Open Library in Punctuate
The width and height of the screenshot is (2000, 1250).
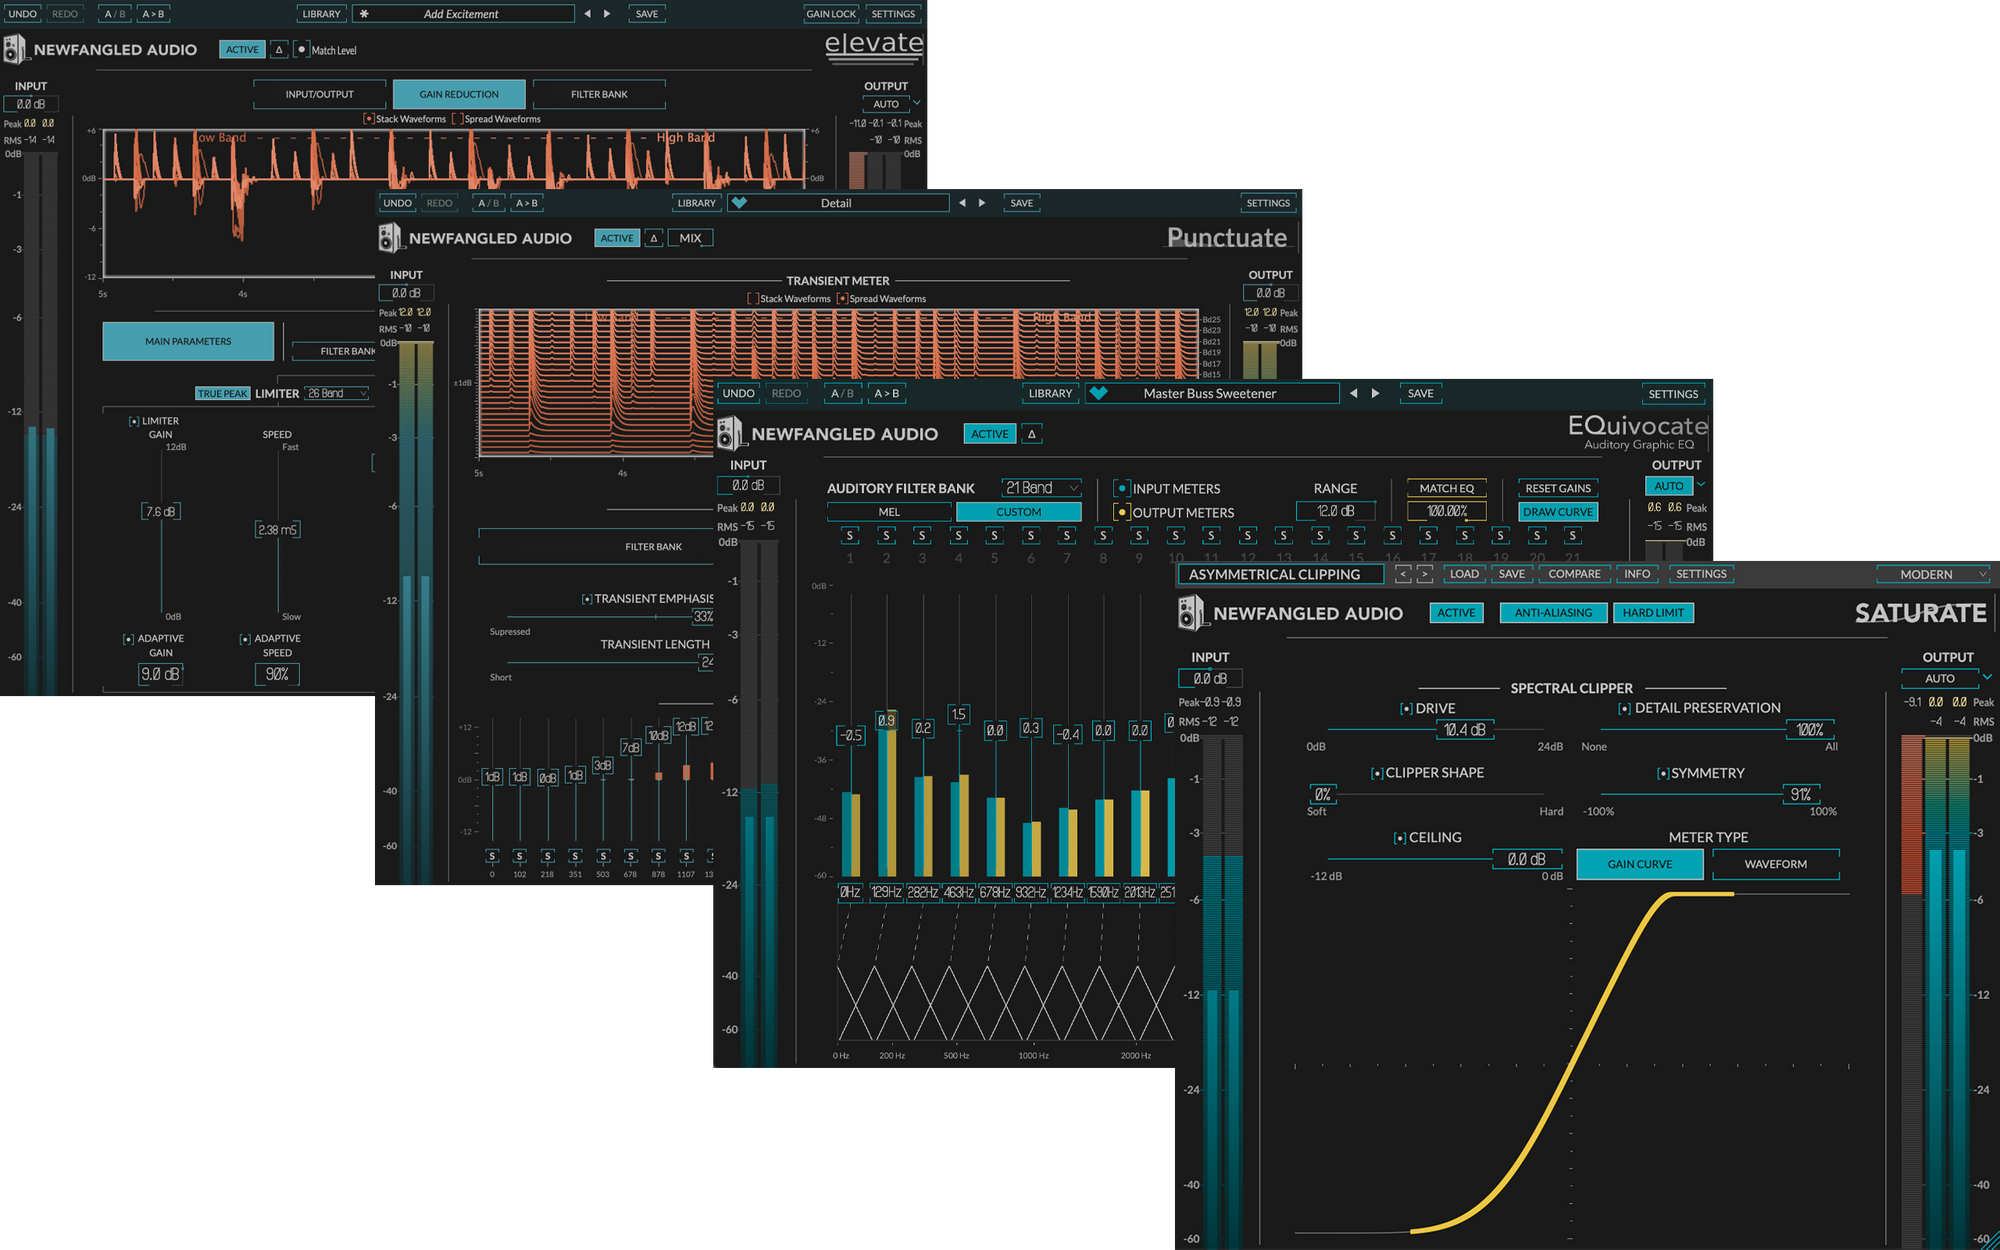pos(697,203)
